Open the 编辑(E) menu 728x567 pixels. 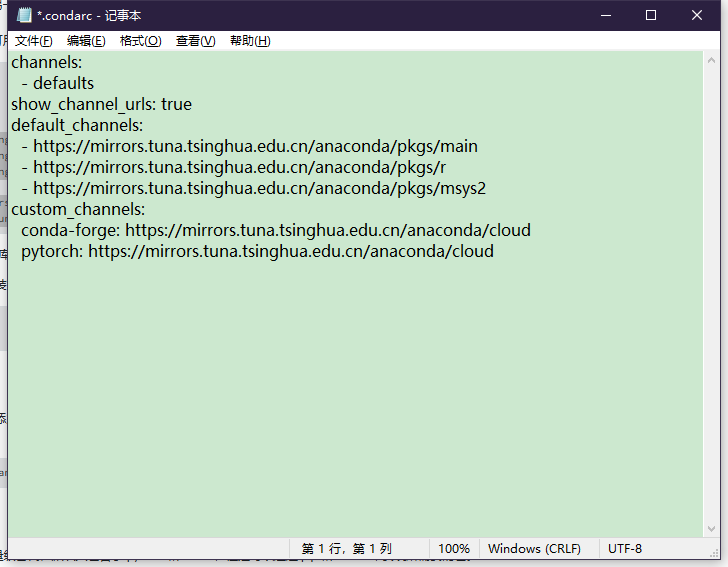point(86,41)
